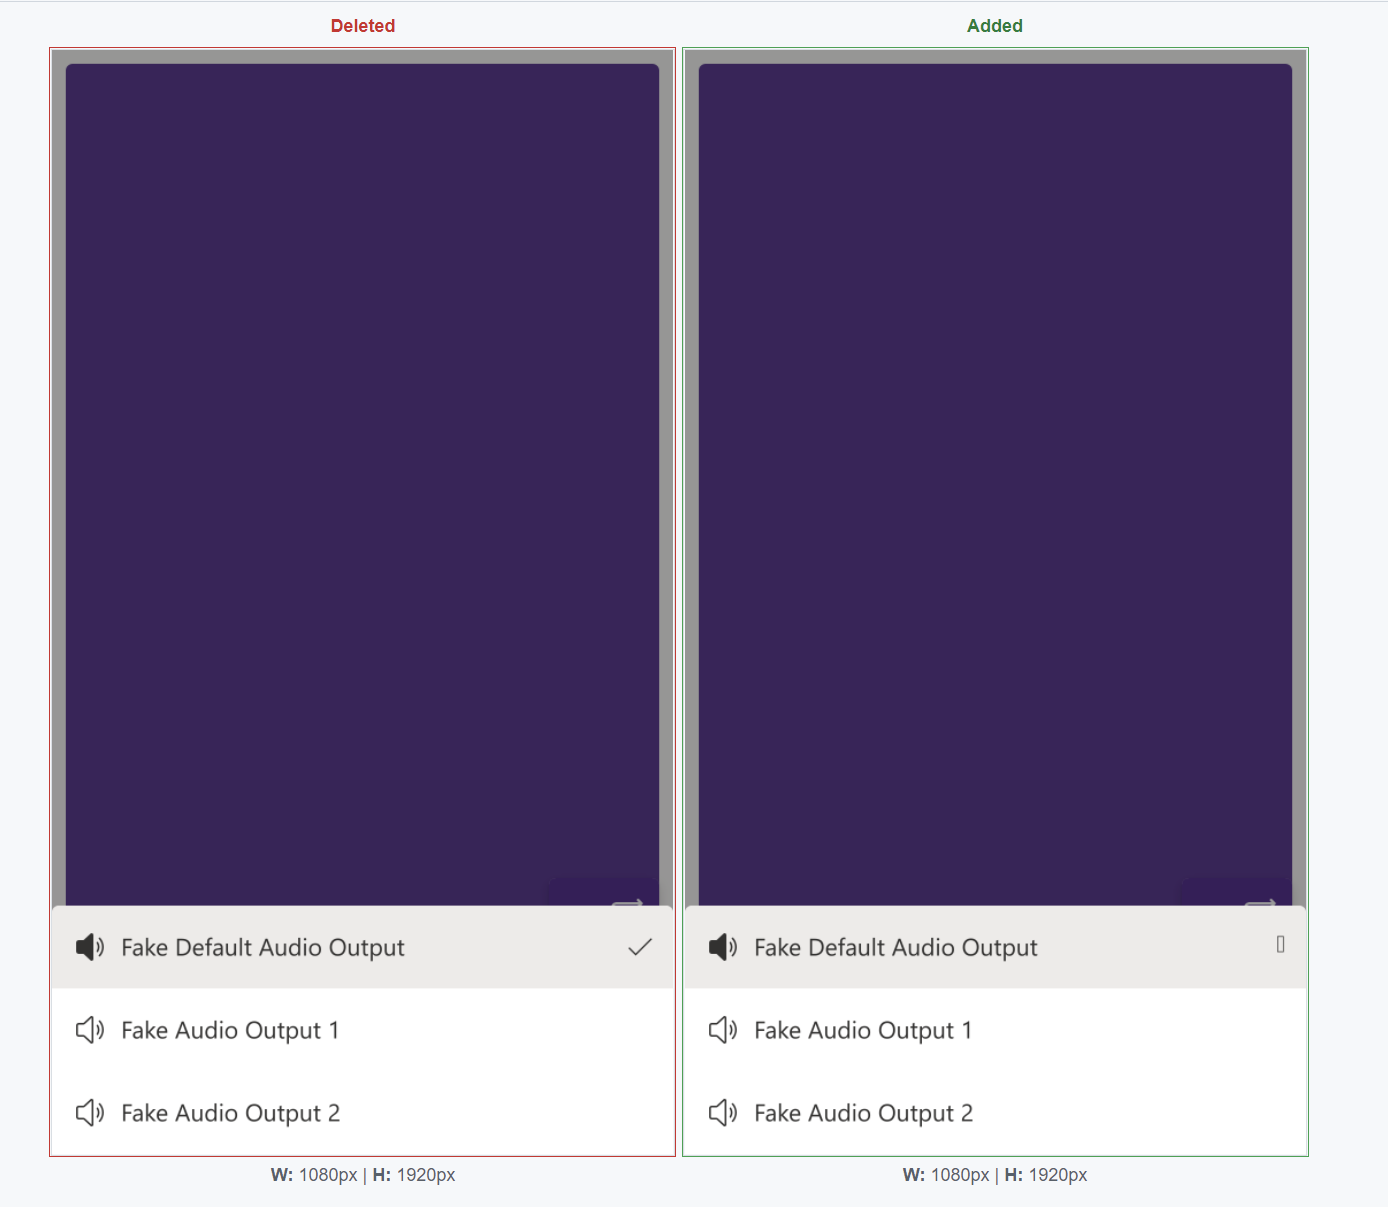
Task: Click the speaker icon beside Fake Default Audio Output
Action: tap(90, 947)
